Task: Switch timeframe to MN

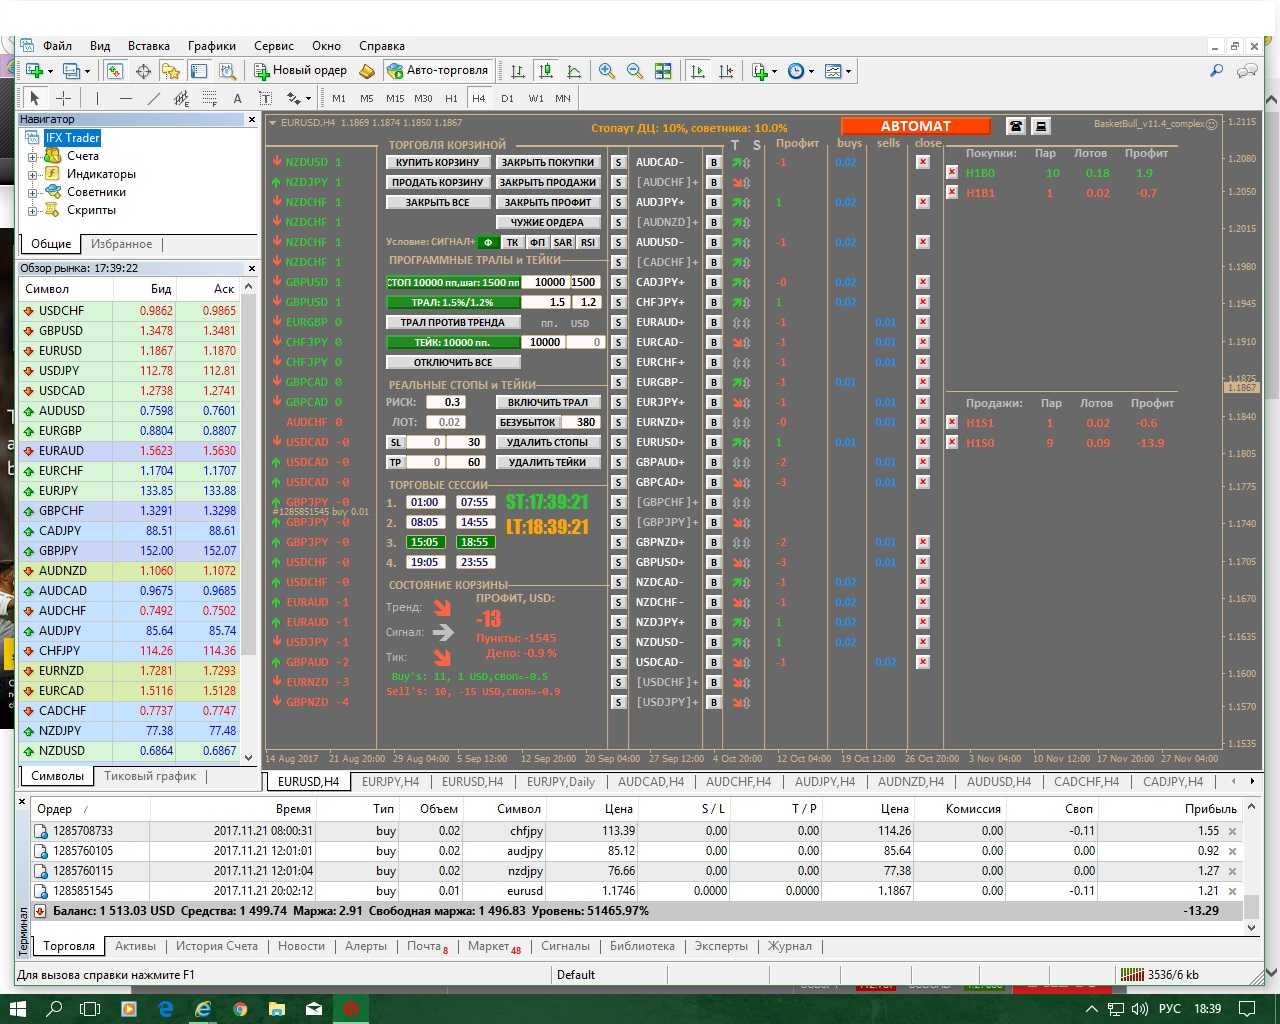Action: tap(563, 98)
